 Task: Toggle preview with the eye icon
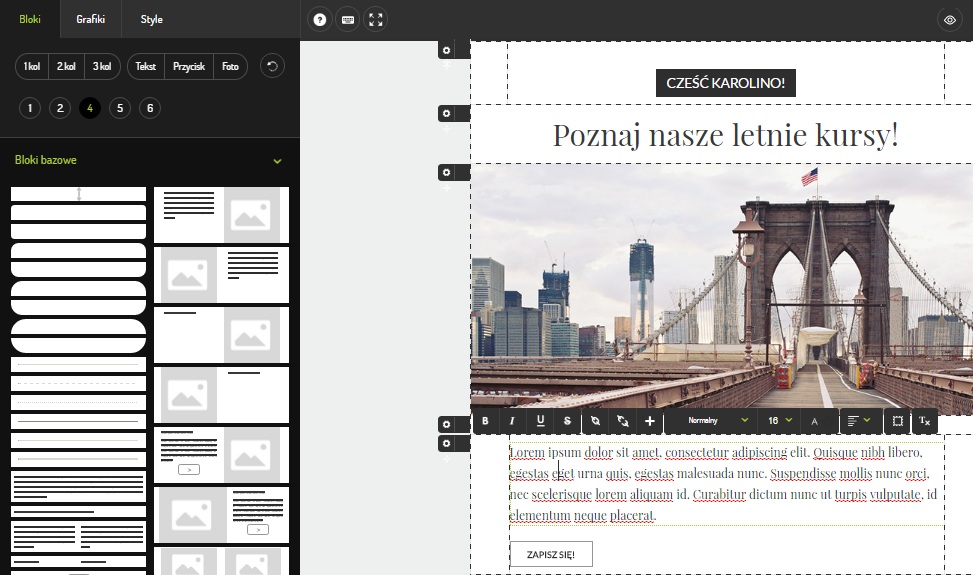949,19
